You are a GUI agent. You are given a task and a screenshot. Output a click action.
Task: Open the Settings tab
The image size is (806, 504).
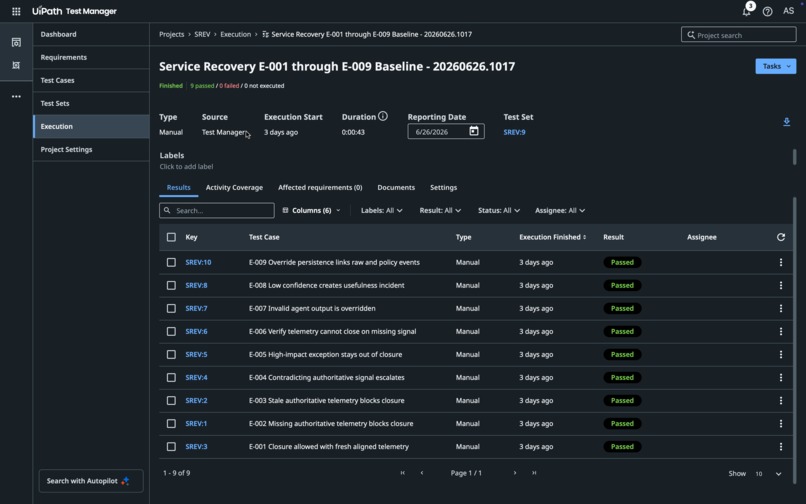(x=444, y=188)
